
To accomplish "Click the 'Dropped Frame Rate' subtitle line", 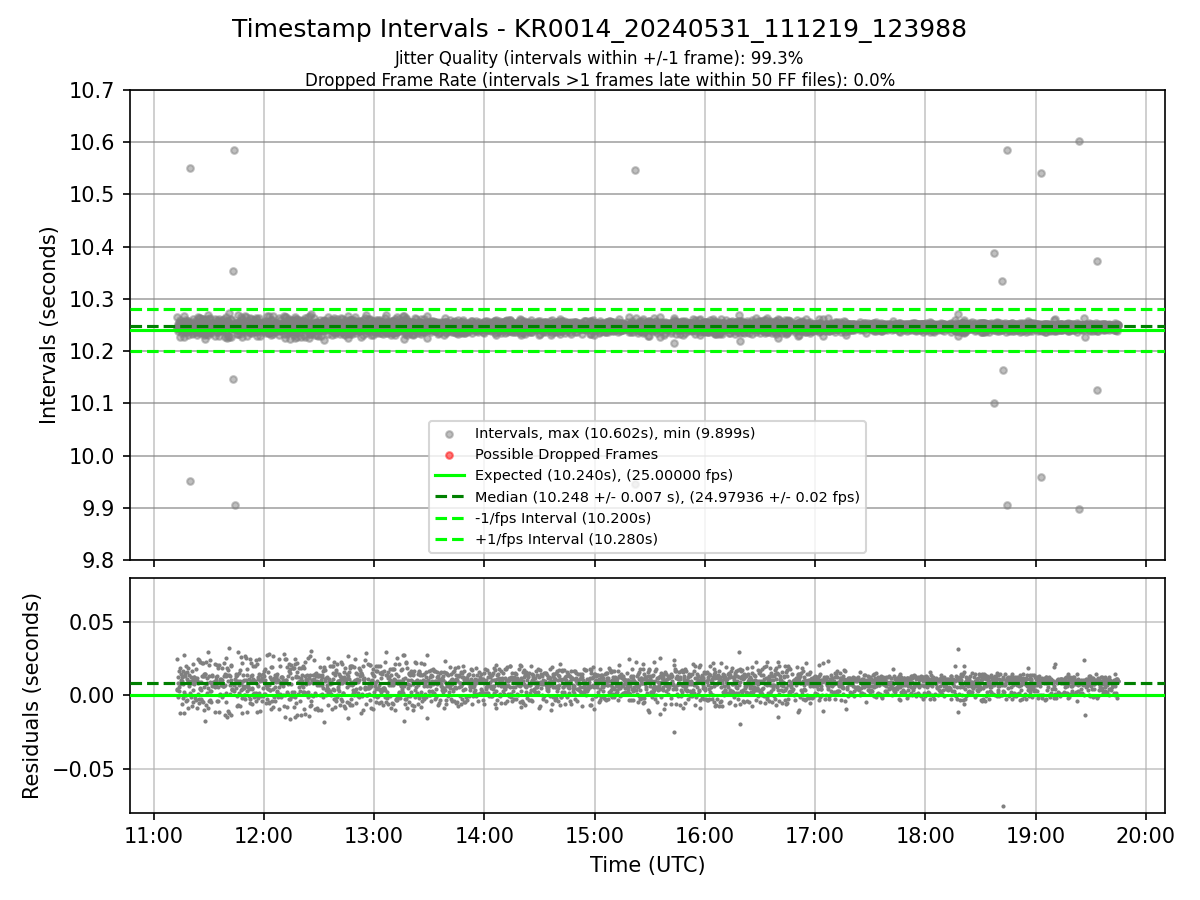I will pos(599,80).
